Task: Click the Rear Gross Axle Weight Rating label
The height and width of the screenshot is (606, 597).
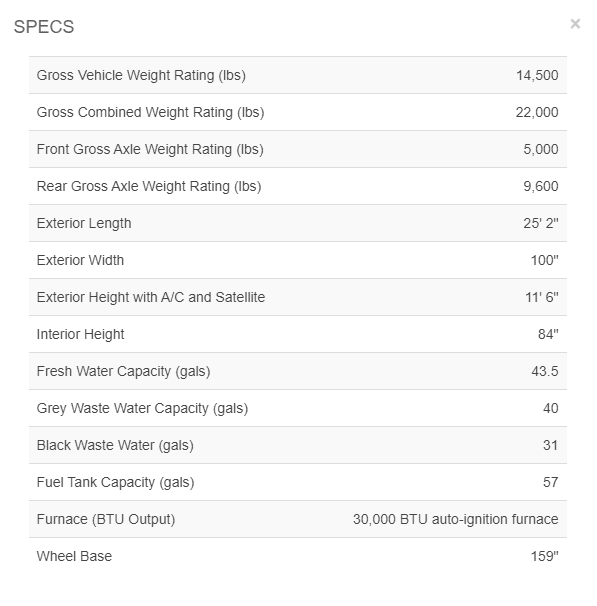Action: coord(149,186)
